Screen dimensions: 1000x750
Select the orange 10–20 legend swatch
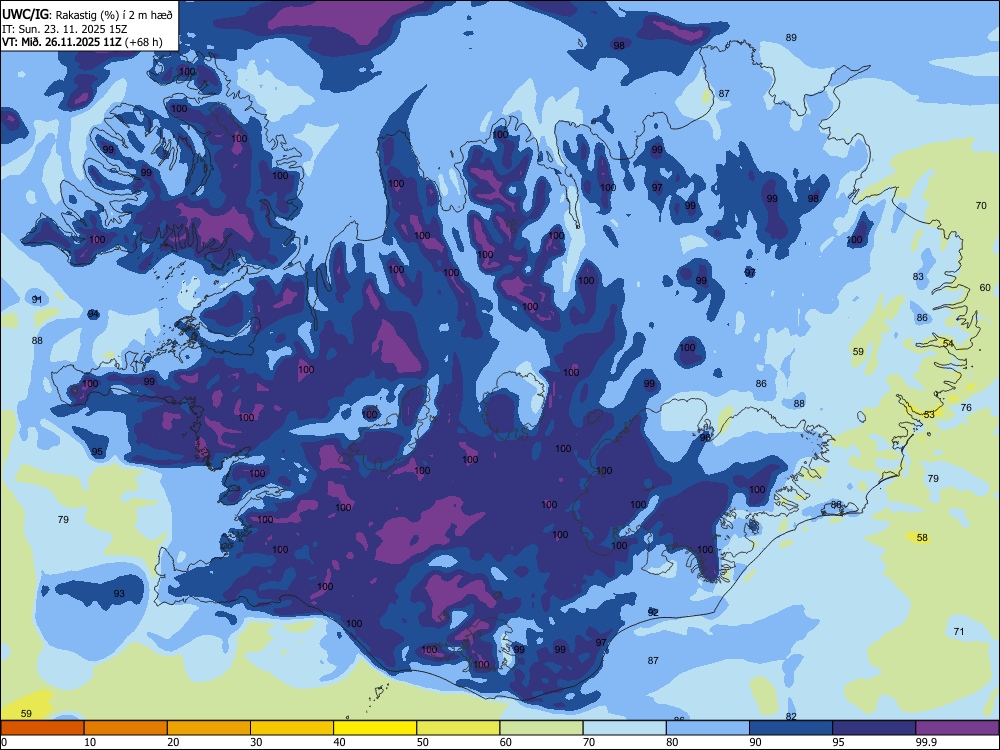pyautogui.click(x=126, y=728)
